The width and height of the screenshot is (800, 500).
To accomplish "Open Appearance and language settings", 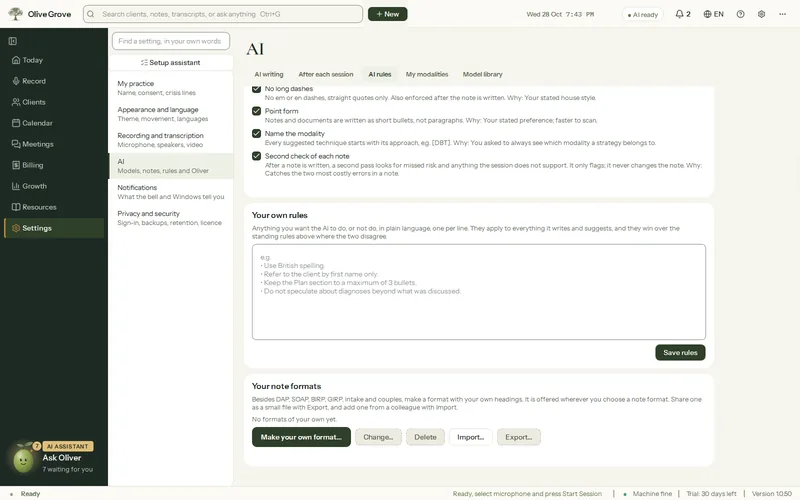I will click(171, 114).
